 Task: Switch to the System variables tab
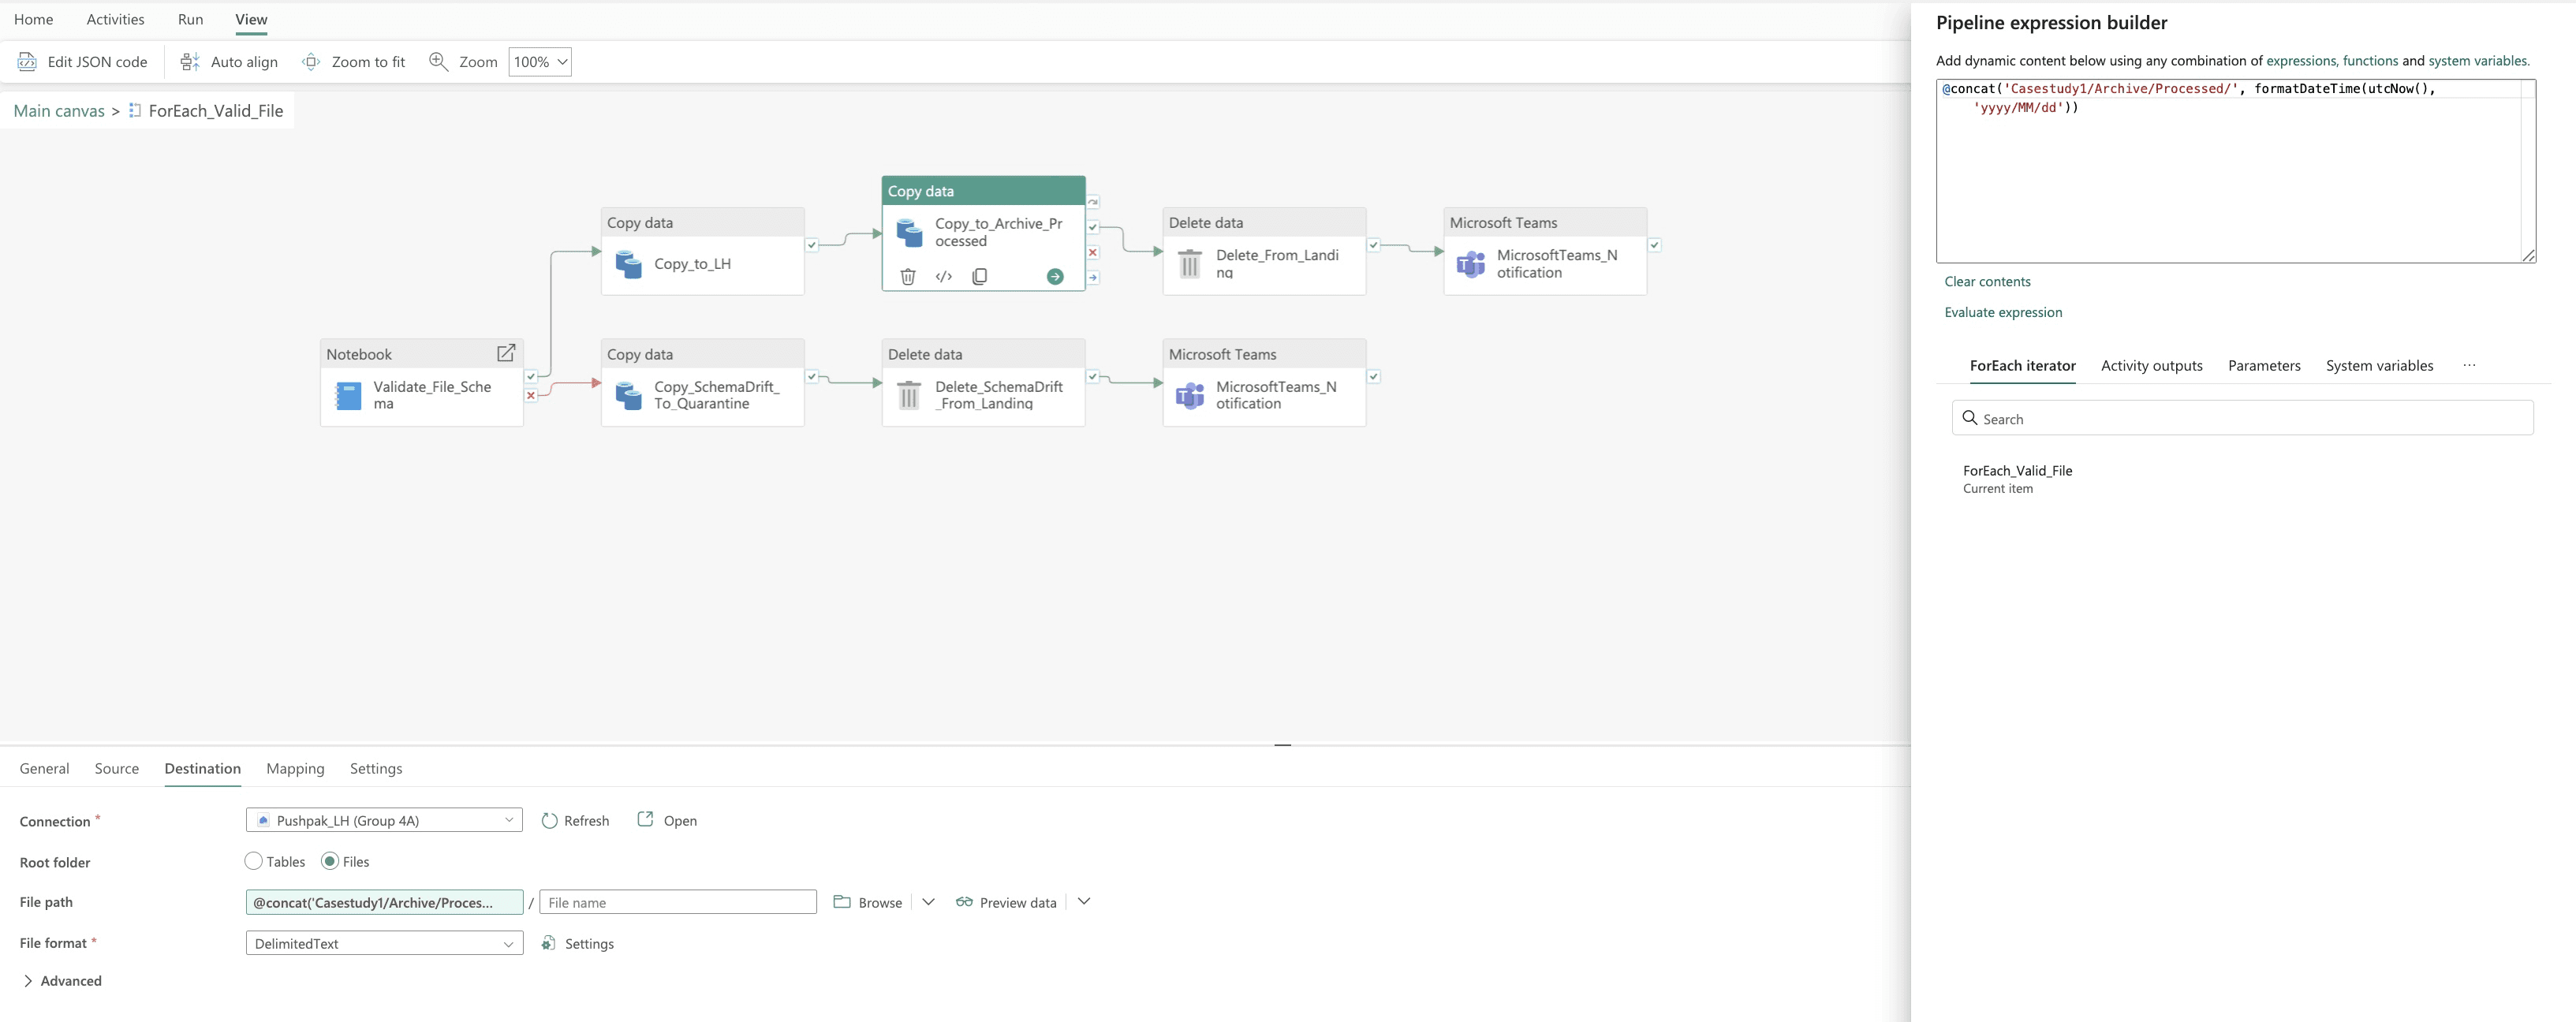2379,365
